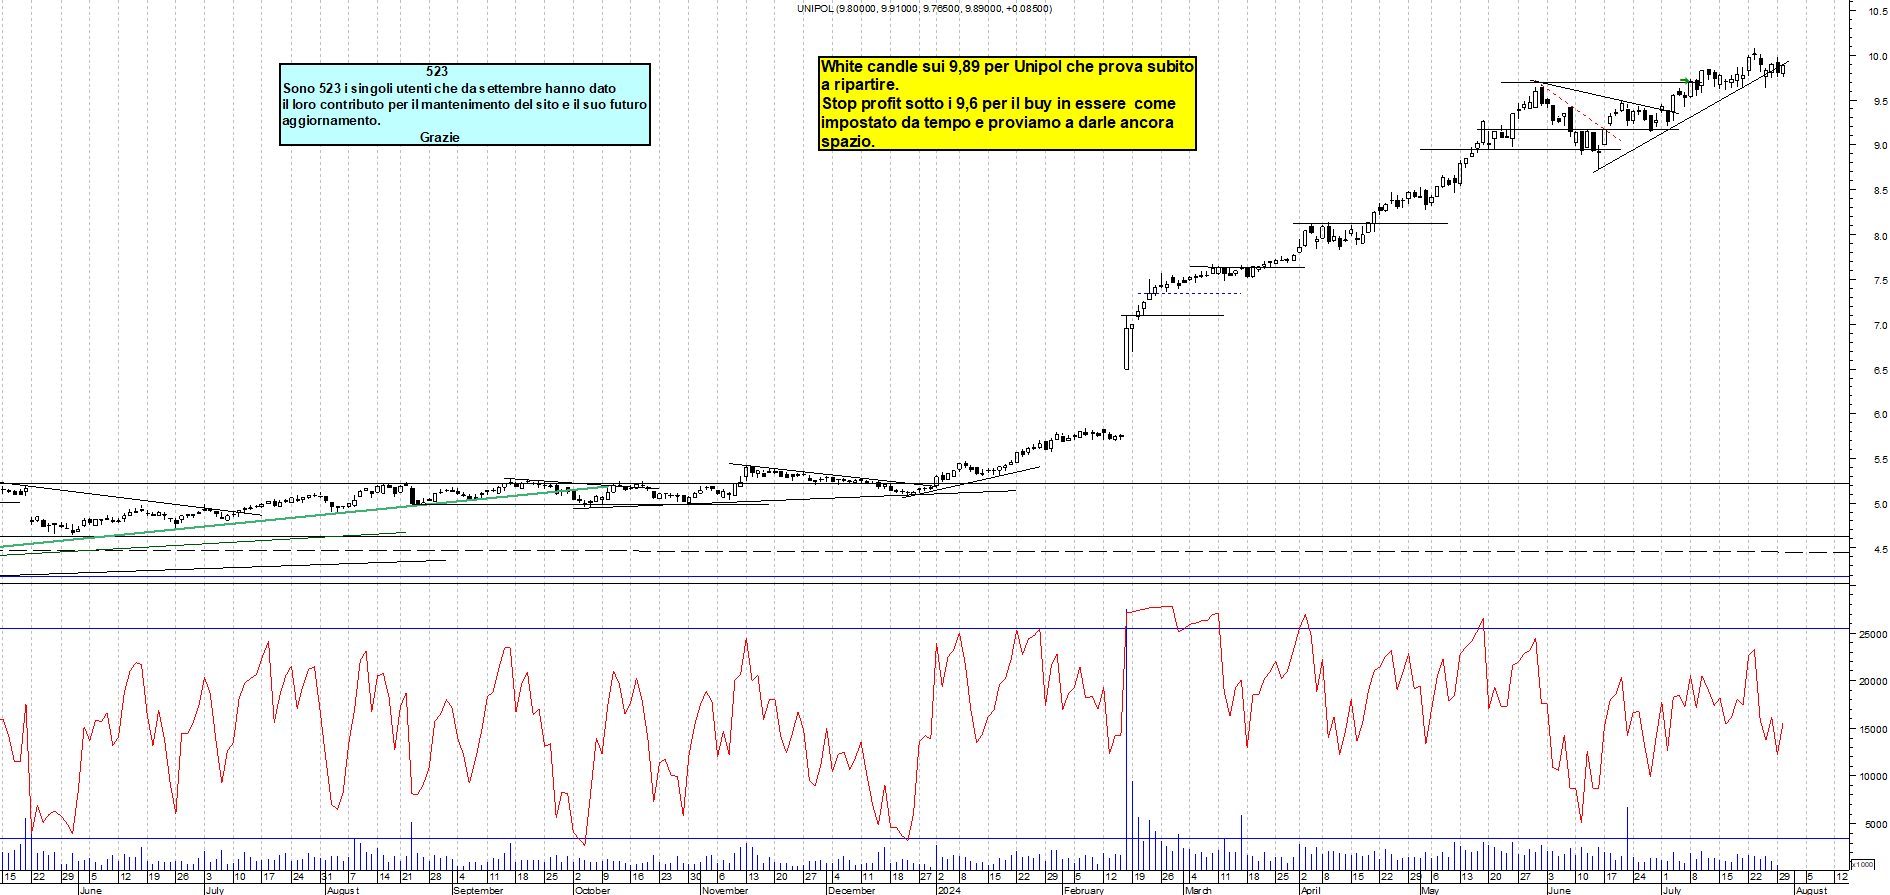This screenshot has height=895, width=1890.
Task: Click the 4.5 price axis label
Action: [x=1880, y=549]
